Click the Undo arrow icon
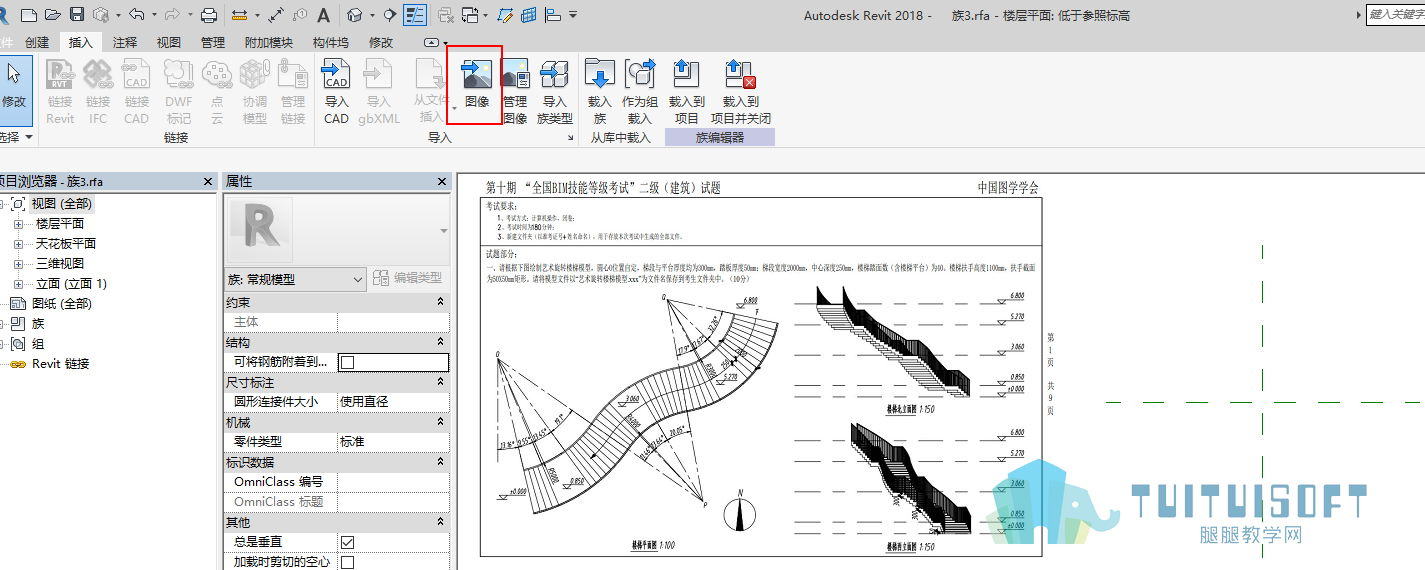Screen dimensions: 1425x570 (x=136, y=15)
